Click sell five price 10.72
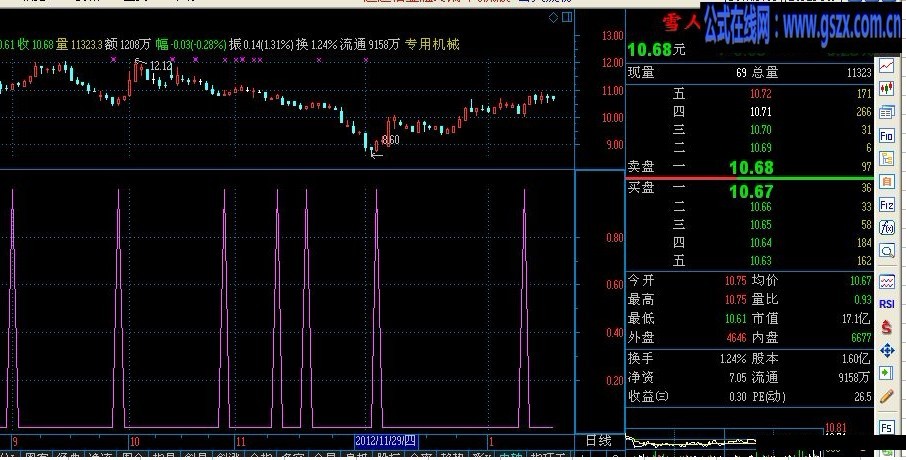 (761, 94)
